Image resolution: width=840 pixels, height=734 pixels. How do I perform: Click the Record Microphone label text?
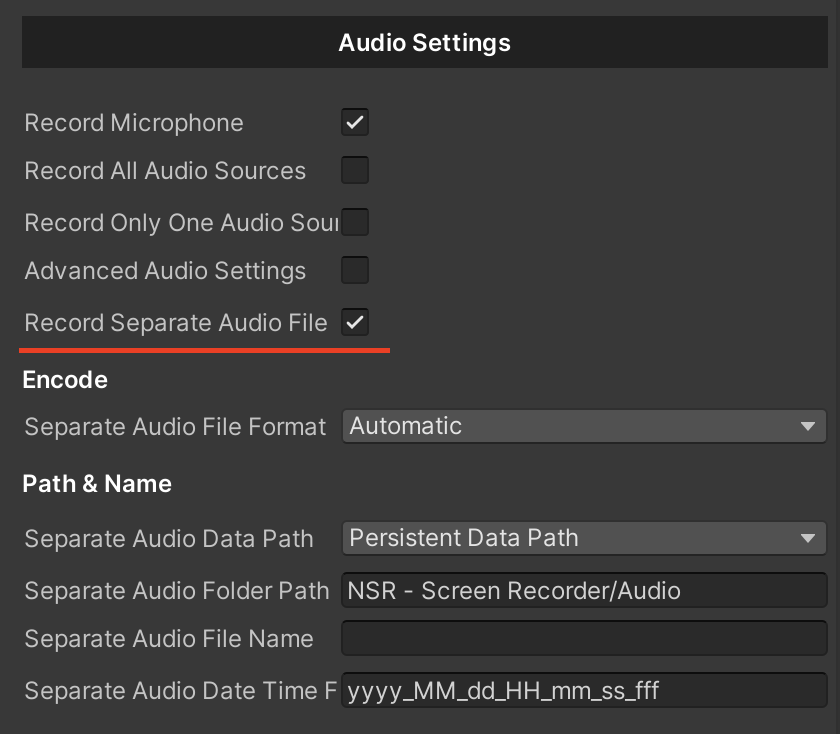[134, 123]
